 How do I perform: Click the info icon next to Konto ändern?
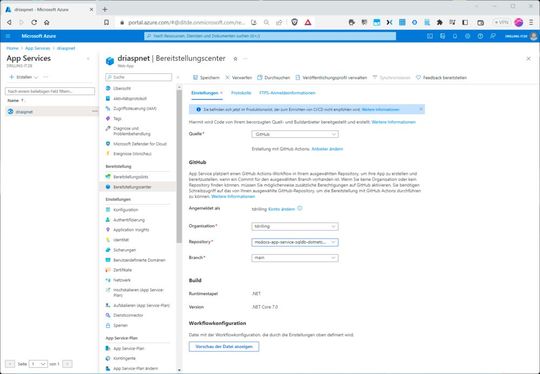click(x=300, y=208)
